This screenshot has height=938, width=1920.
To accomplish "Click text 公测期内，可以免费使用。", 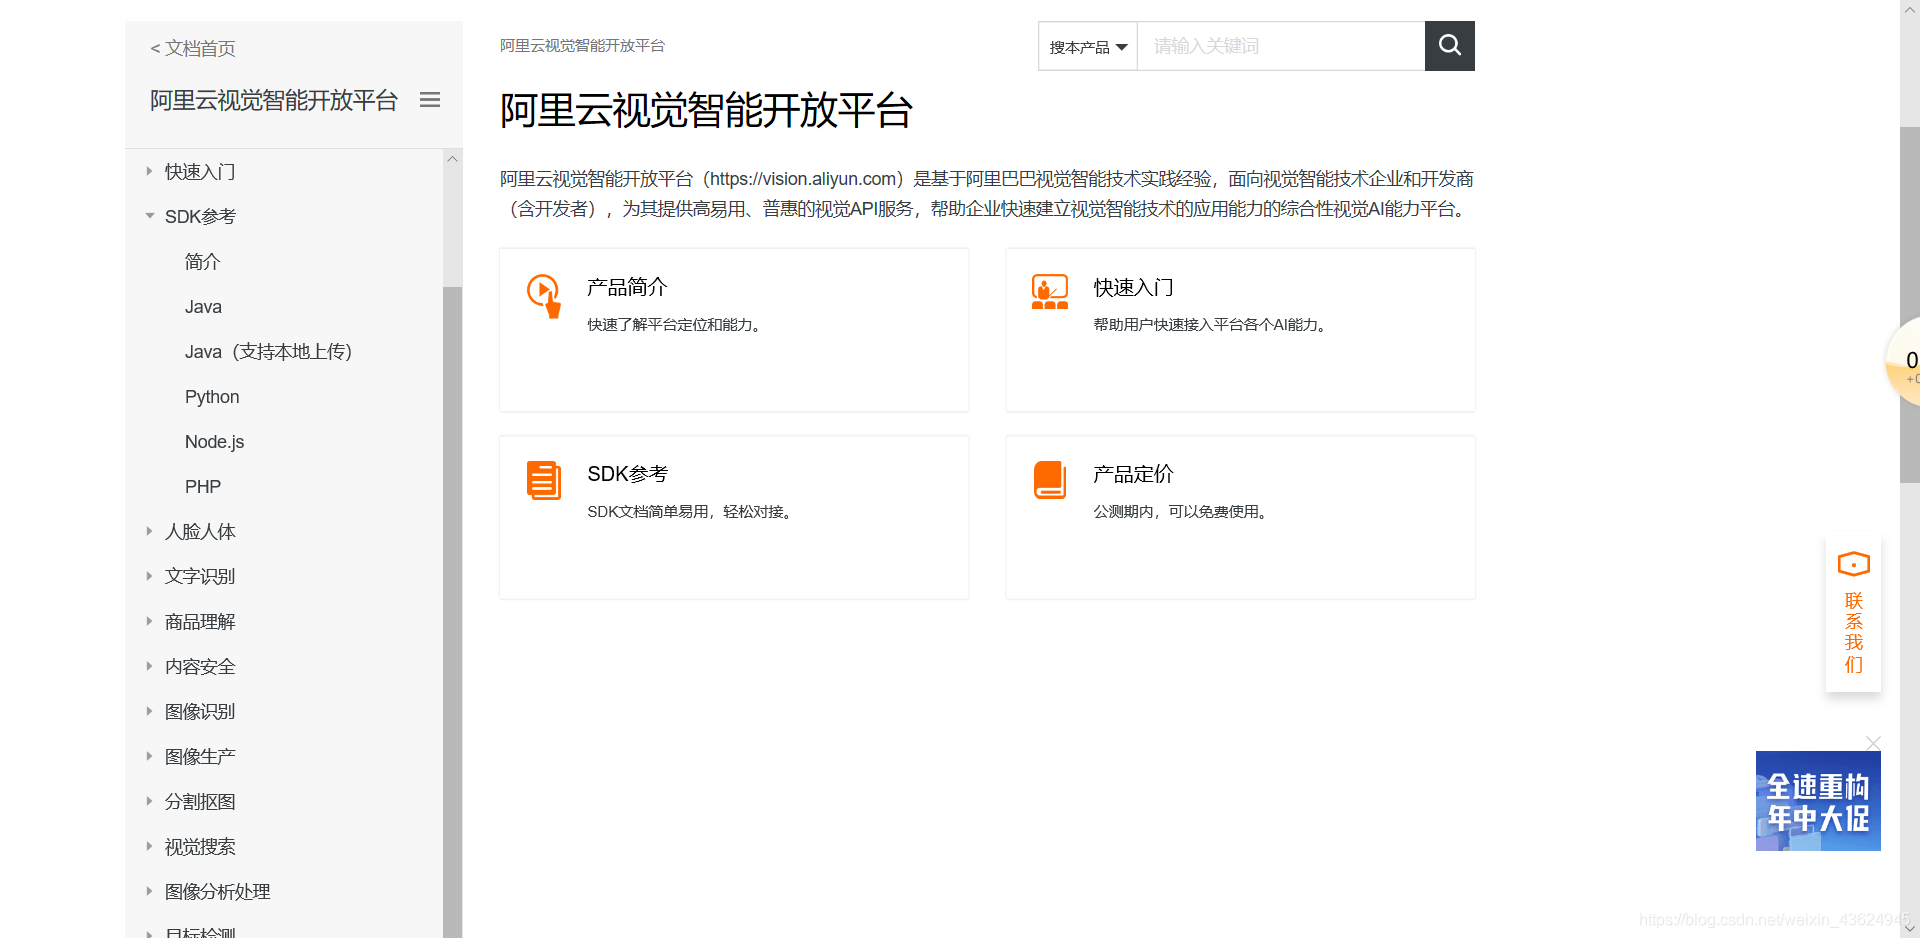I will 1182,512.
